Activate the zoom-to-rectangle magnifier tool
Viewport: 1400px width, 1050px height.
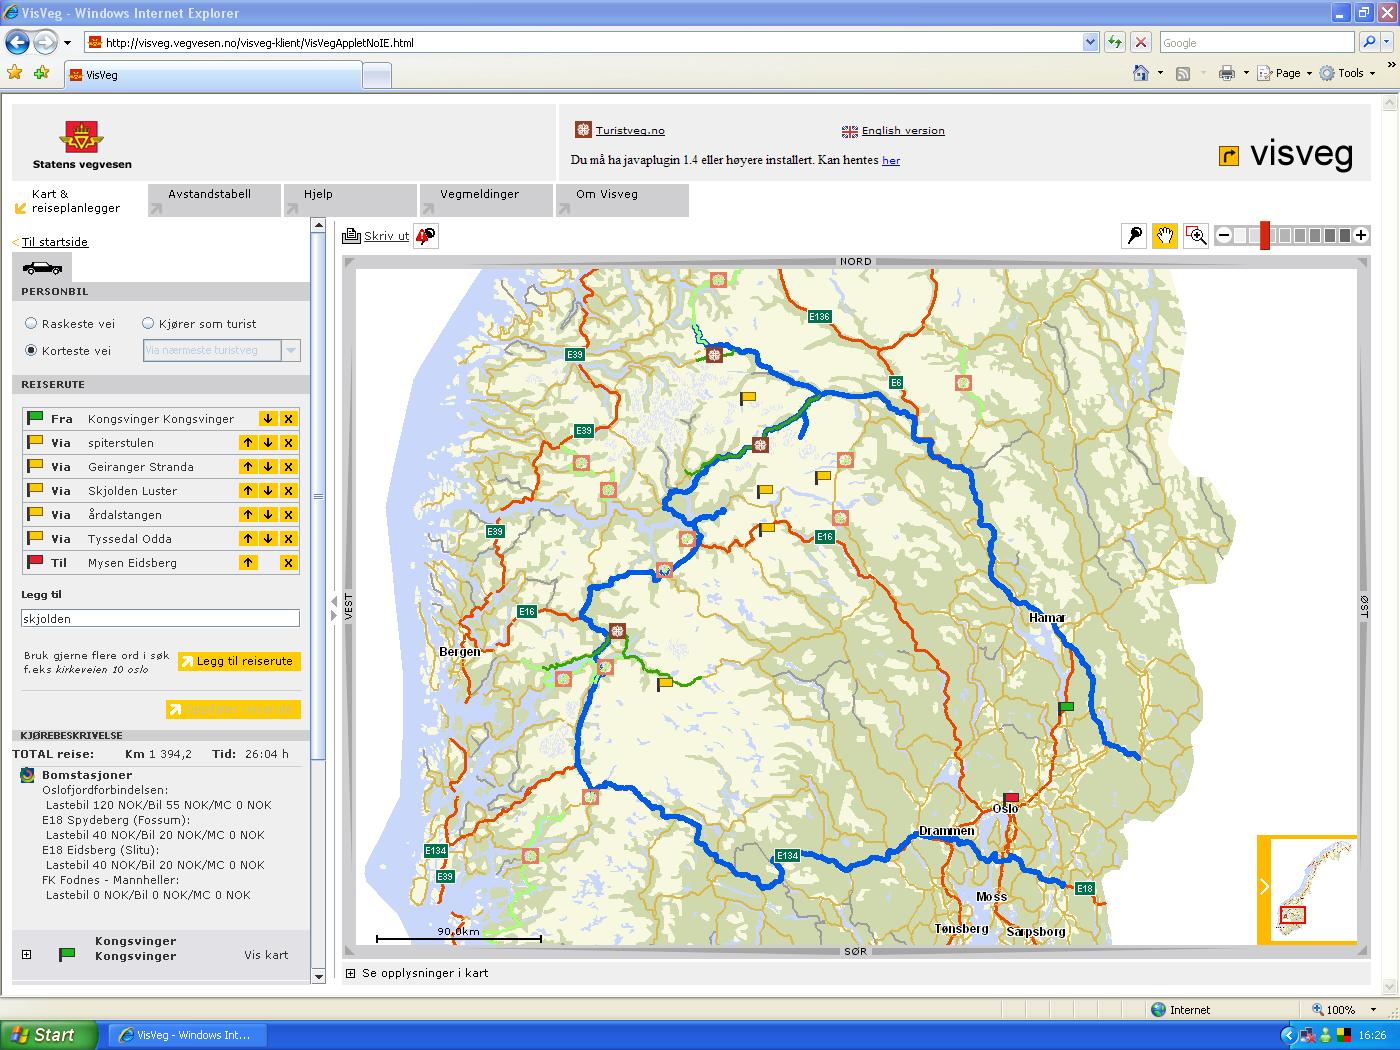coord(1196,236)
